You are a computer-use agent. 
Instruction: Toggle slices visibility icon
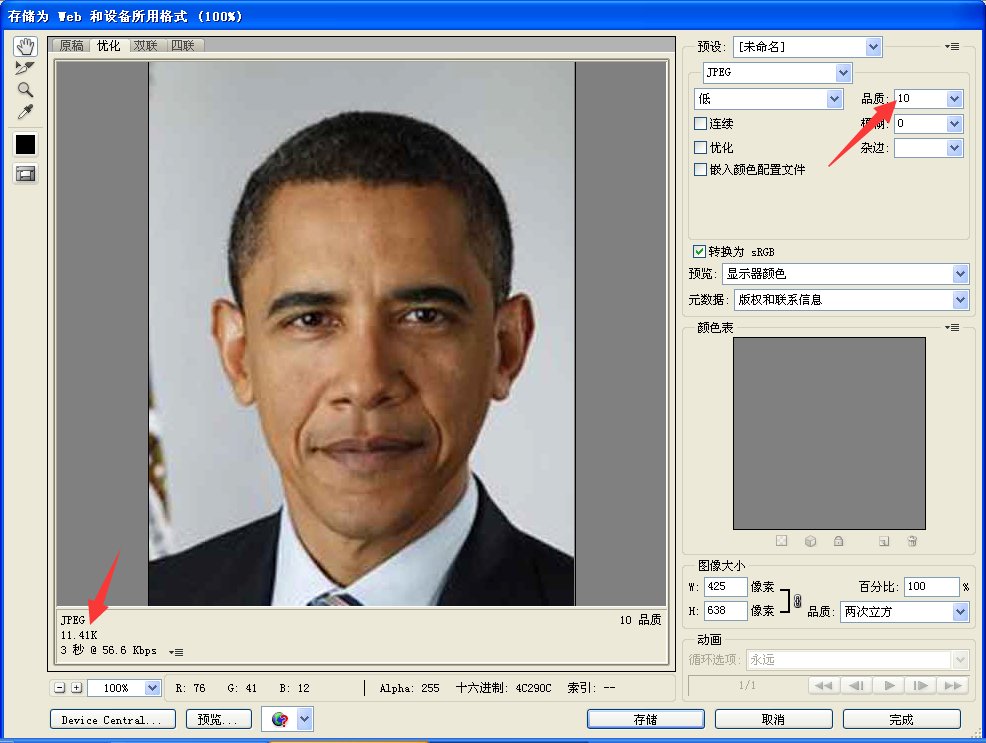click(25, 174)
